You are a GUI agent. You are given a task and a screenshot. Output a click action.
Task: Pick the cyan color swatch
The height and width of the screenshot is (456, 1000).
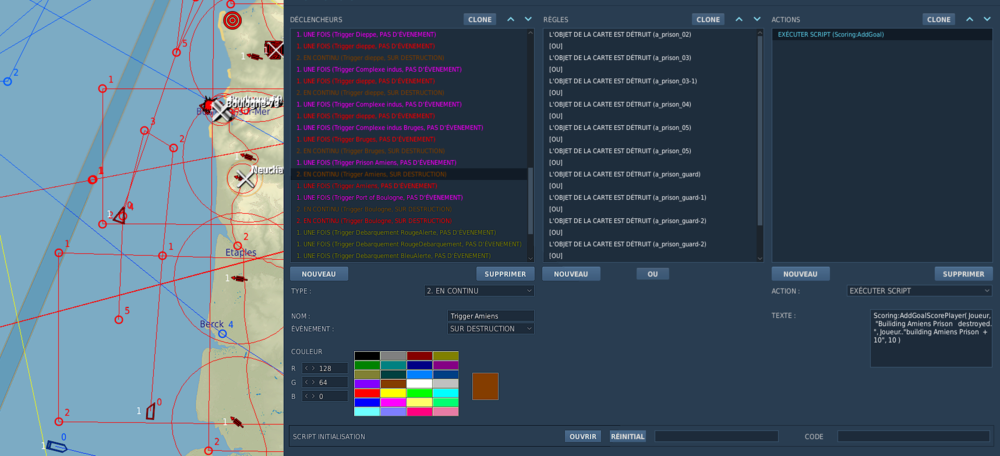click(x=446, y=393)
